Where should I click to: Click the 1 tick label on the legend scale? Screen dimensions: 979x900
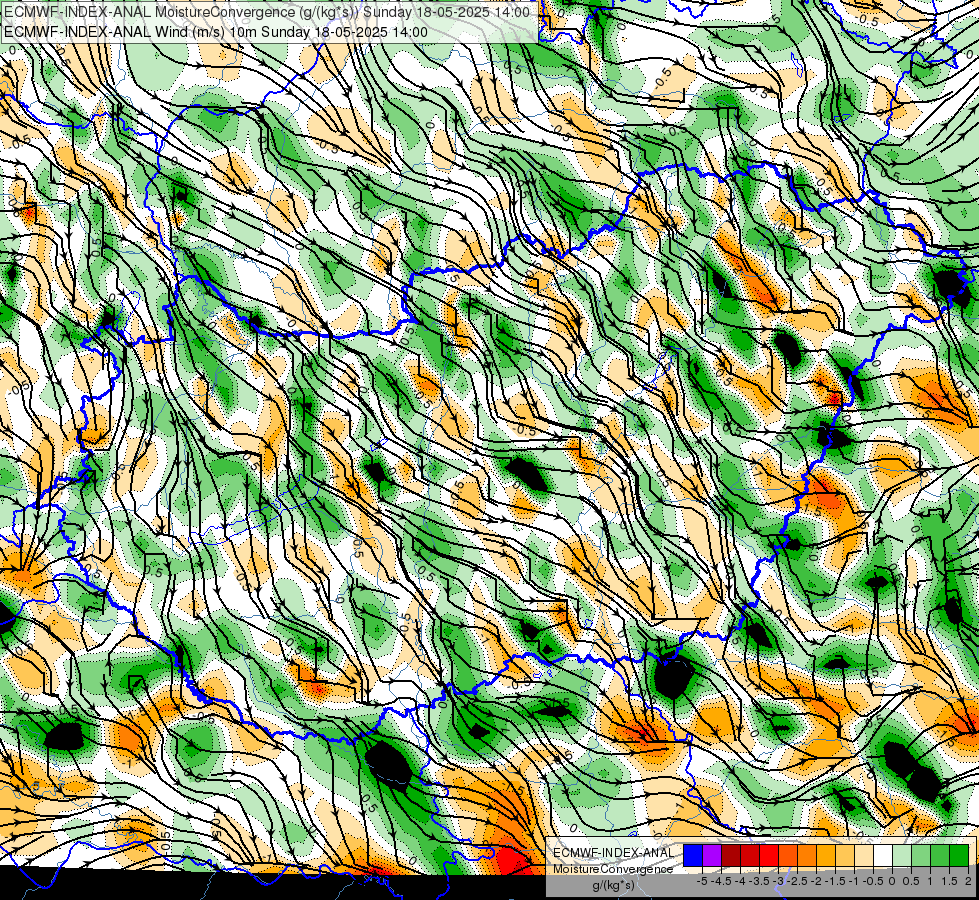click(930, 881)
